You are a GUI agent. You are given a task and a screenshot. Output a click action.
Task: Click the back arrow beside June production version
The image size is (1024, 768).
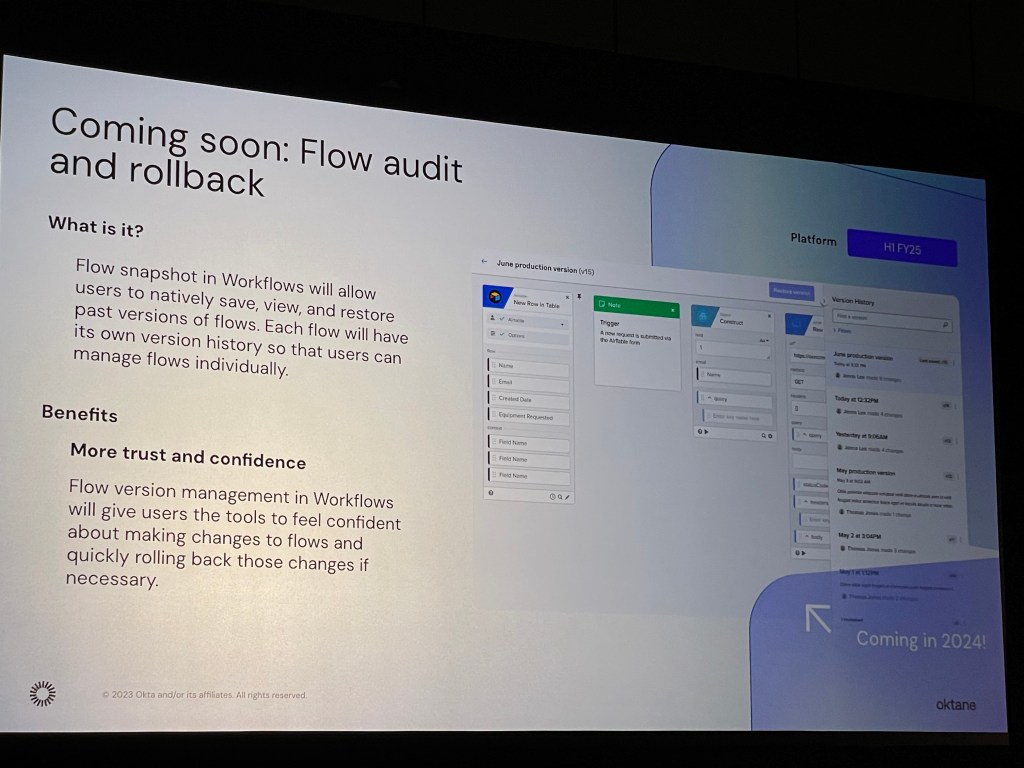click(x=485, y=262)
